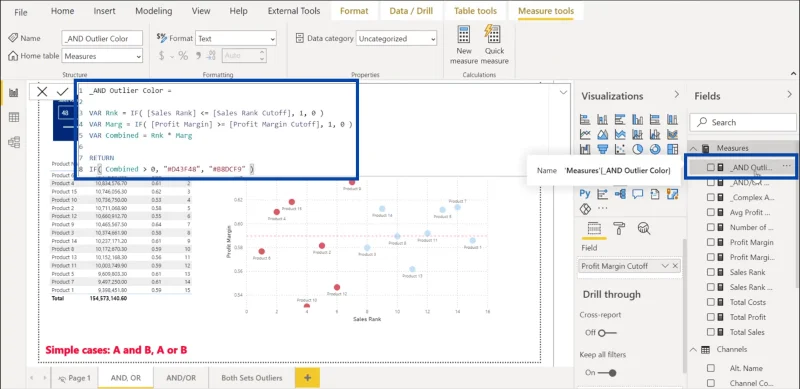Select the Clustered bar chart visual

(x=620, y=119)
